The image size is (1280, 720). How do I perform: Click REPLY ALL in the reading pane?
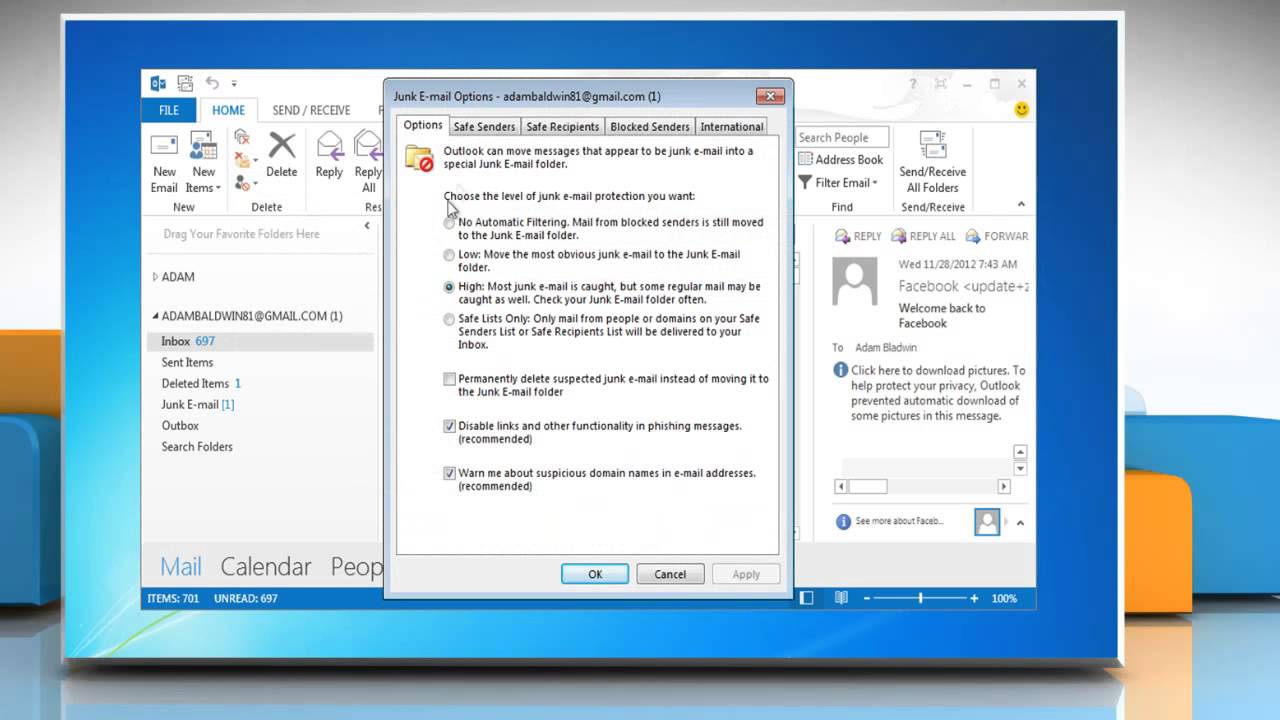(x=923, y=236)
